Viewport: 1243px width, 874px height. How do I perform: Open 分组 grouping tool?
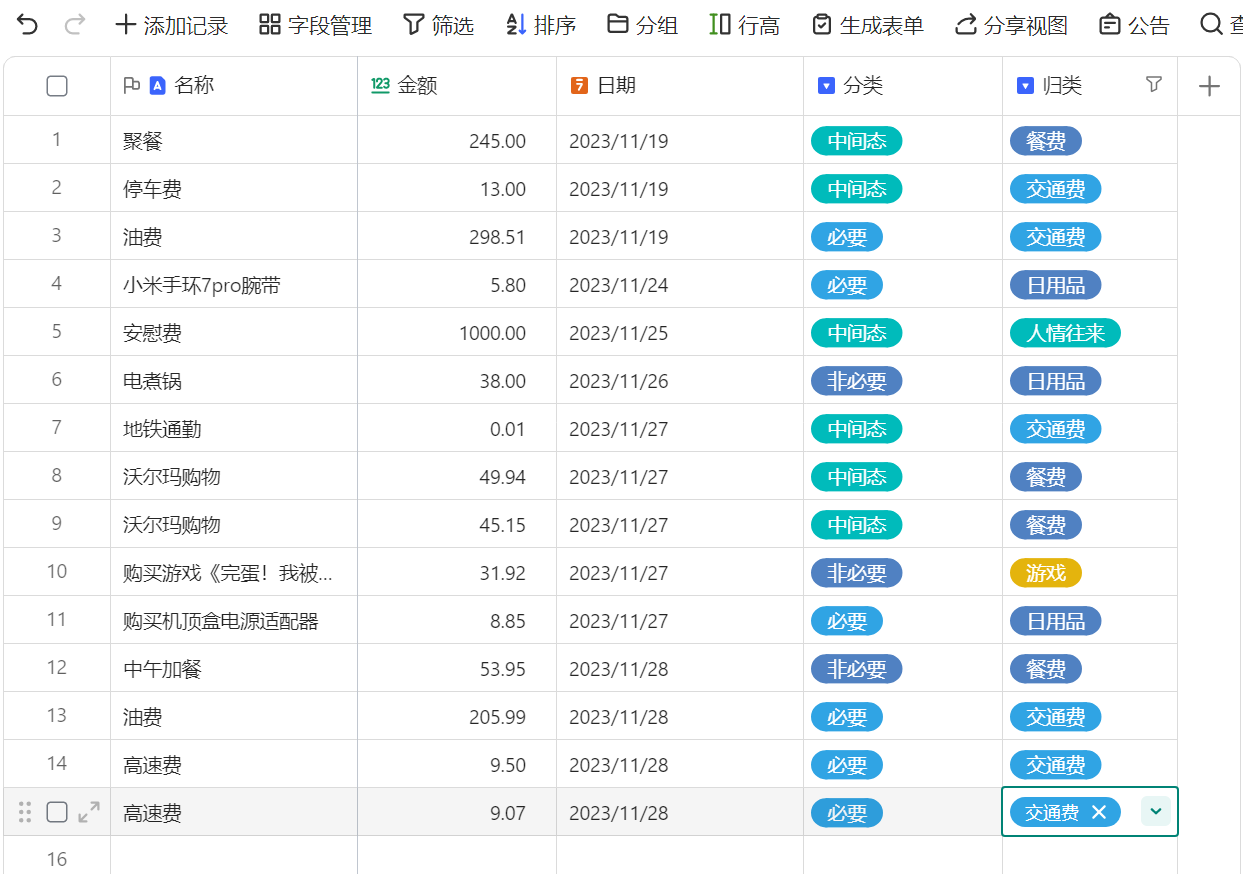[642, 25]
